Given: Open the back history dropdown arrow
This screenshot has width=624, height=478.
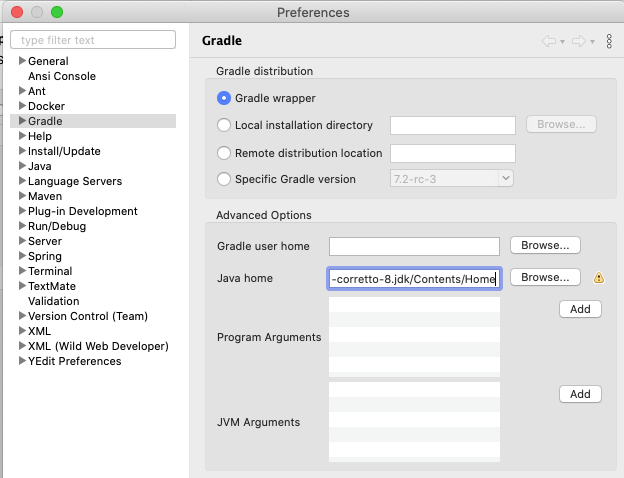Looking at the screenshot, I should point(563,42).
